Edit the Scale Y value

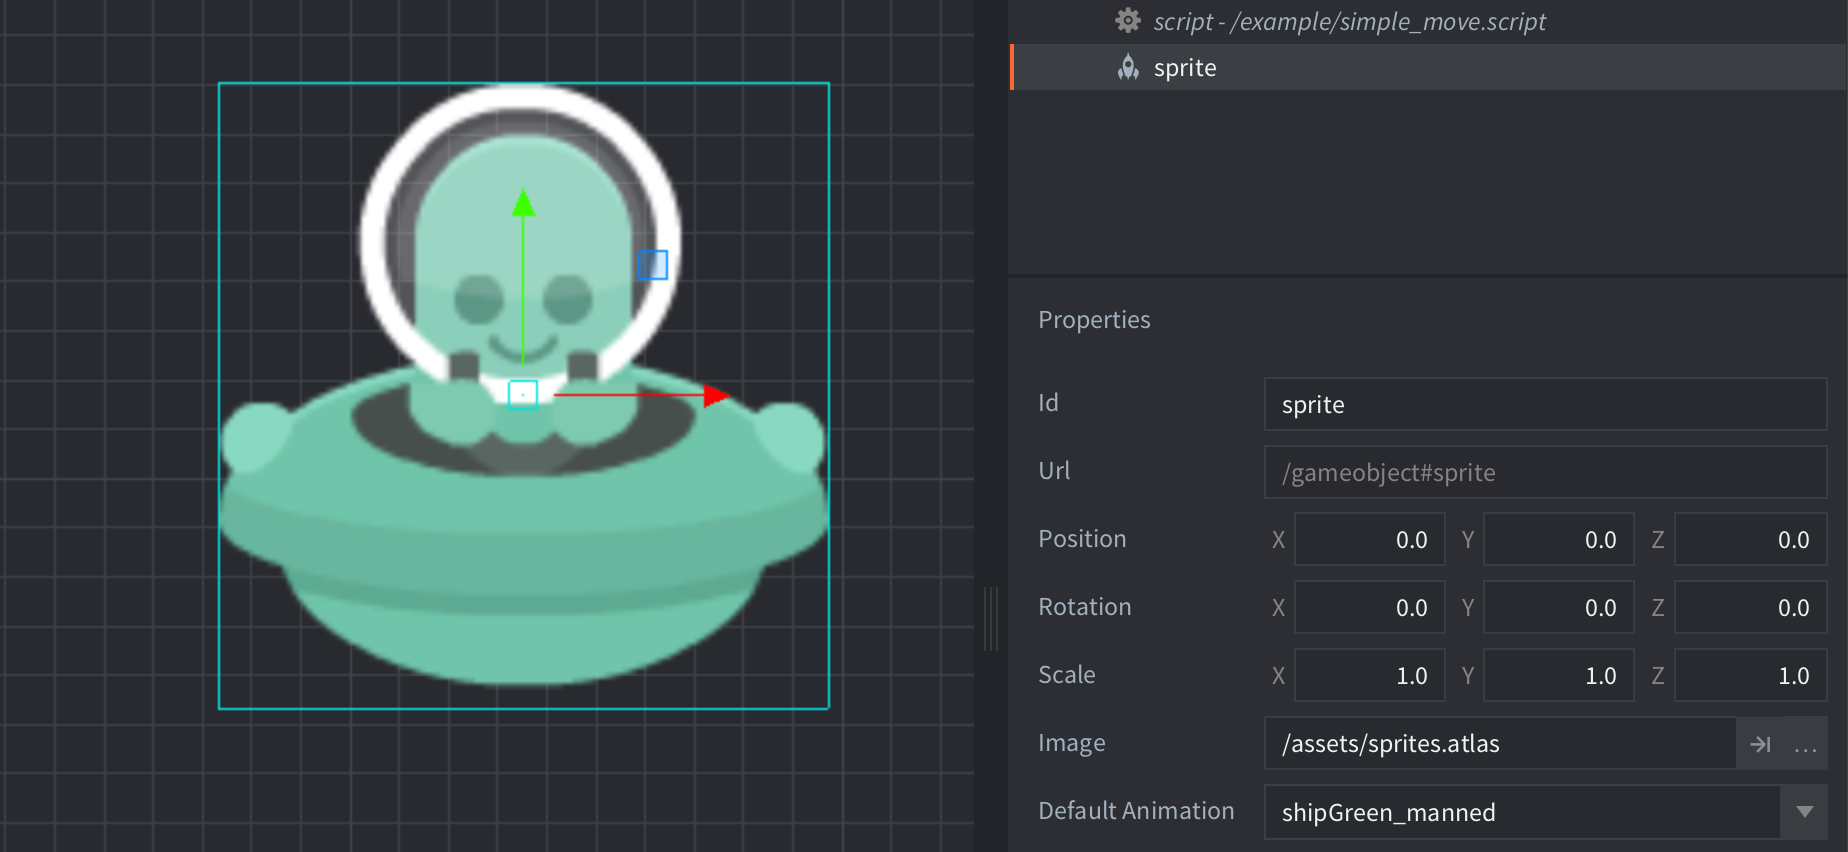1559,676
